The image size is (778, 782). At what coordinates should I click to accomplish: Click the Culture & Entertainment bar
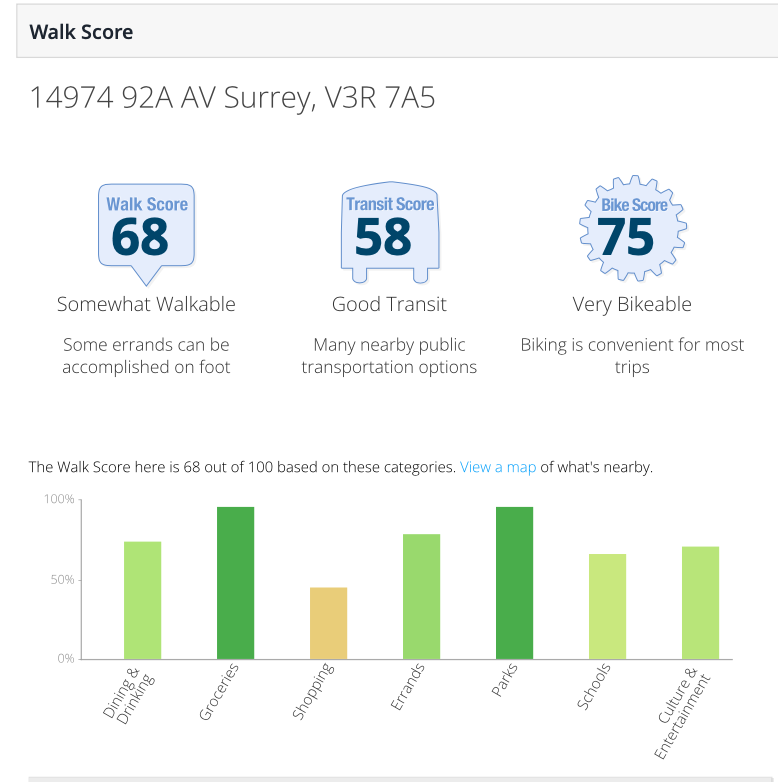coord(700,602)
